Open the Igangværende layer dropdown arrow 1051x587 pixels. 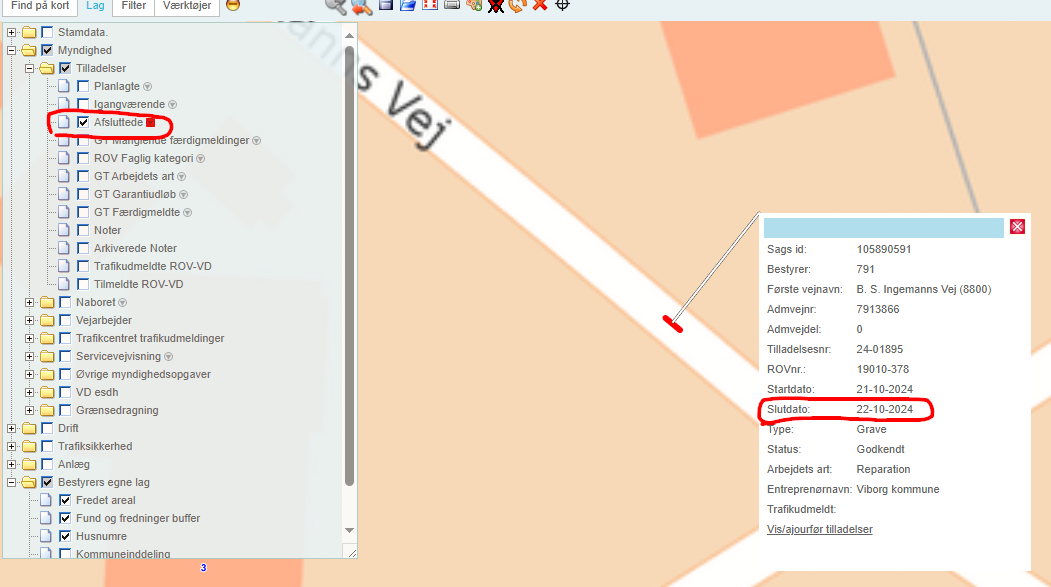[x=172, y=104]
